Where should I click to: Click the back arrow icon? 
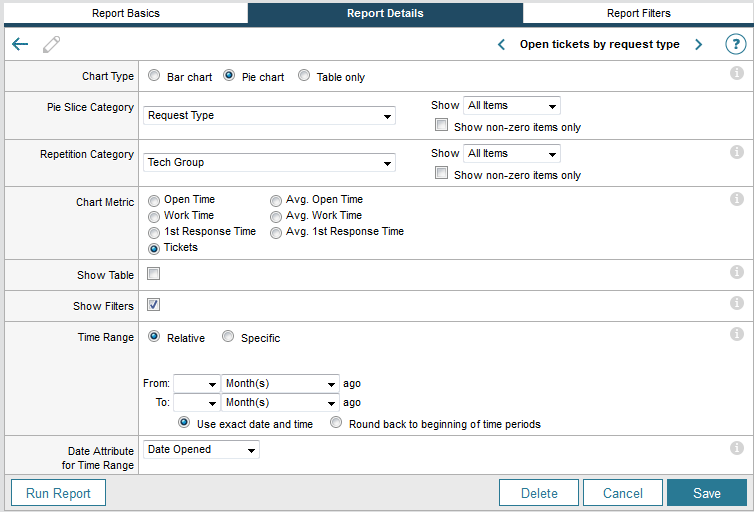click(20, 44)
